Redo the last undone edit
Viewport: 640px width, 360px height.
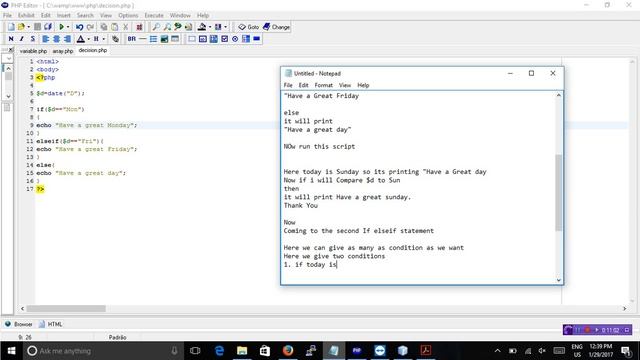[x=90, y=27]
